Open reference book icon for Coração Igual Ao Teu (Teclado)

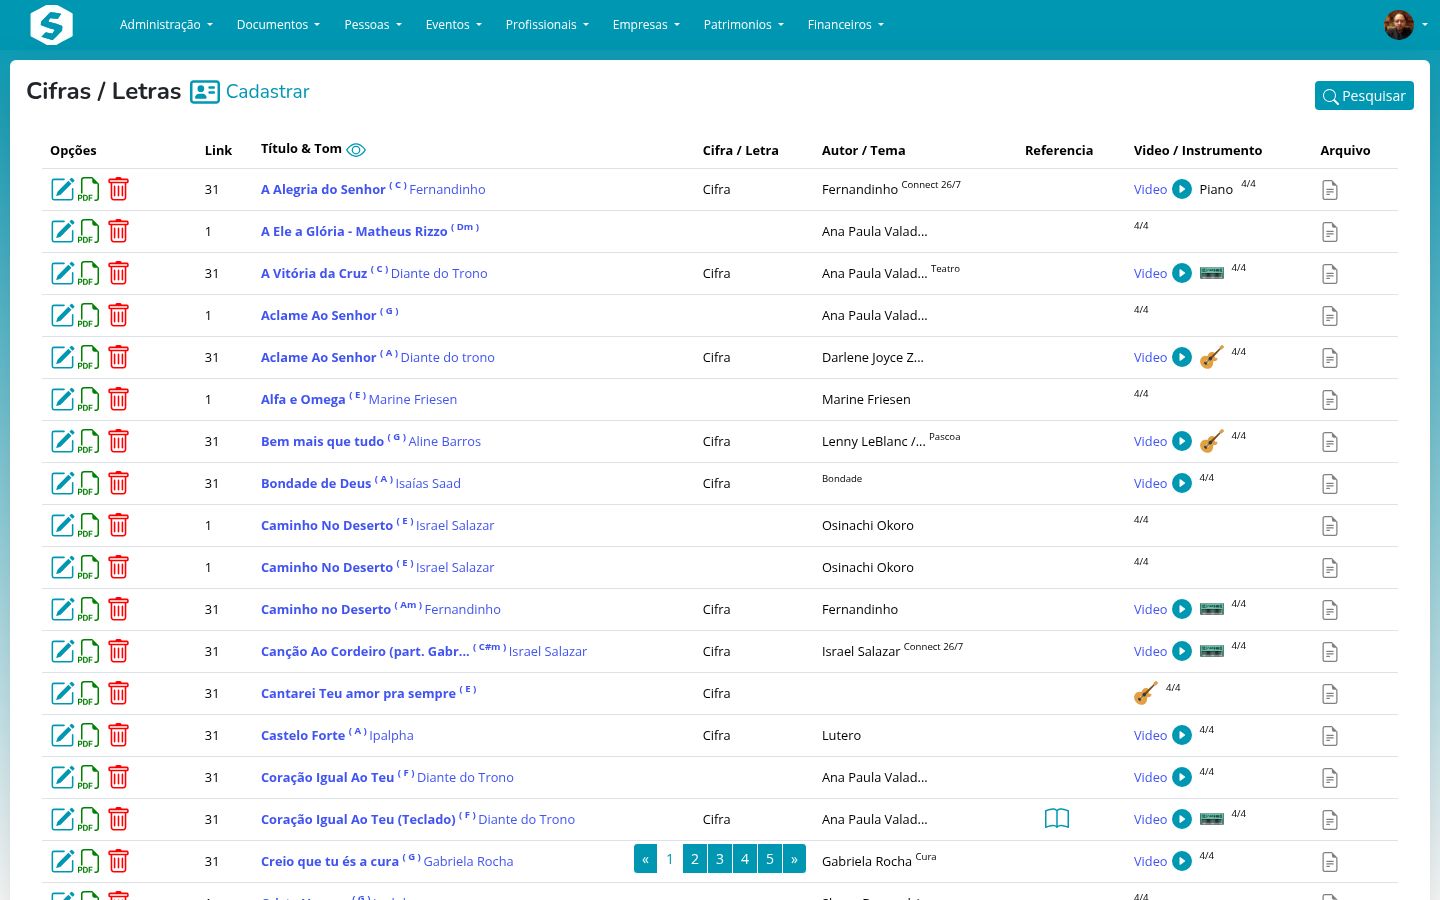point(1057,819)
